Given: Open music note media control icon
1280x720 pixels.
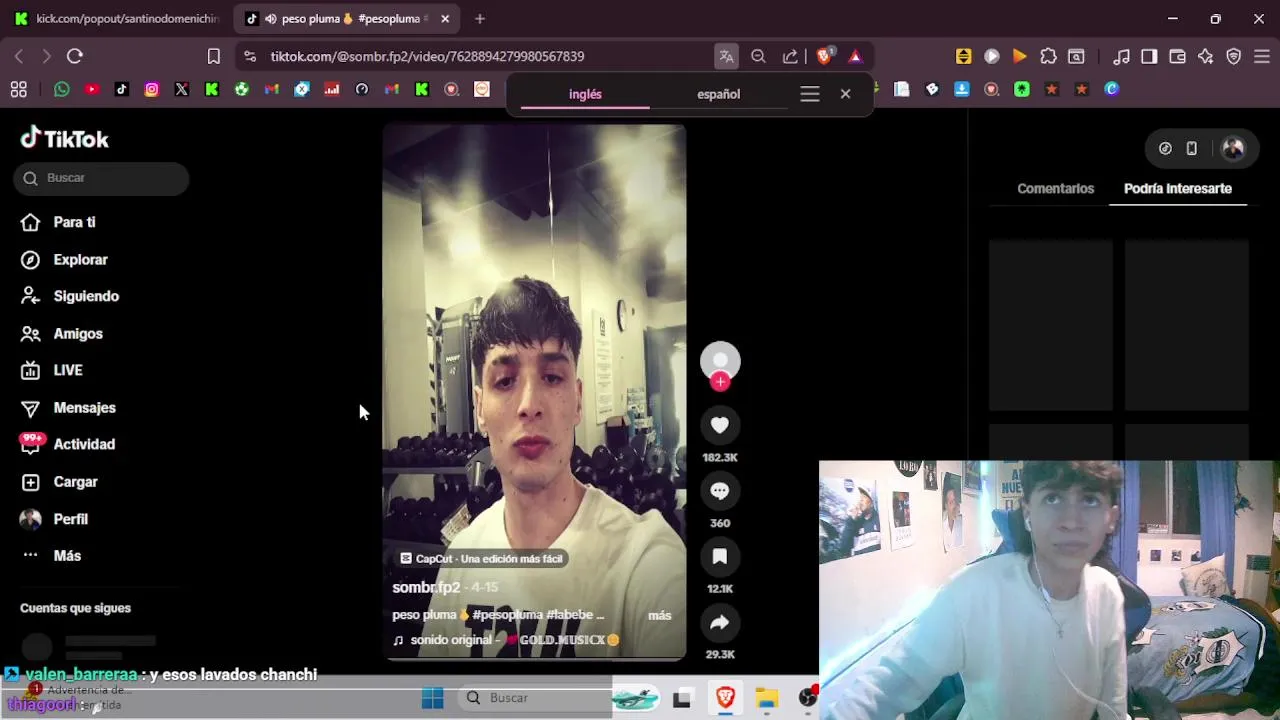Looking at the screenshot, I should point(1122,56).
